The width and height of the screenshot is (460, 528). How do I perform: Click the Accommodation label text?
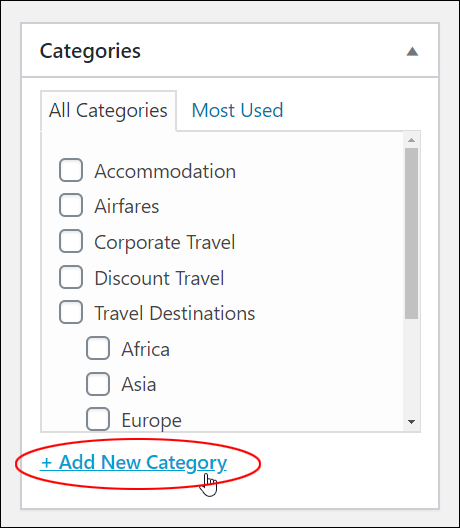[x=165, y=171]
